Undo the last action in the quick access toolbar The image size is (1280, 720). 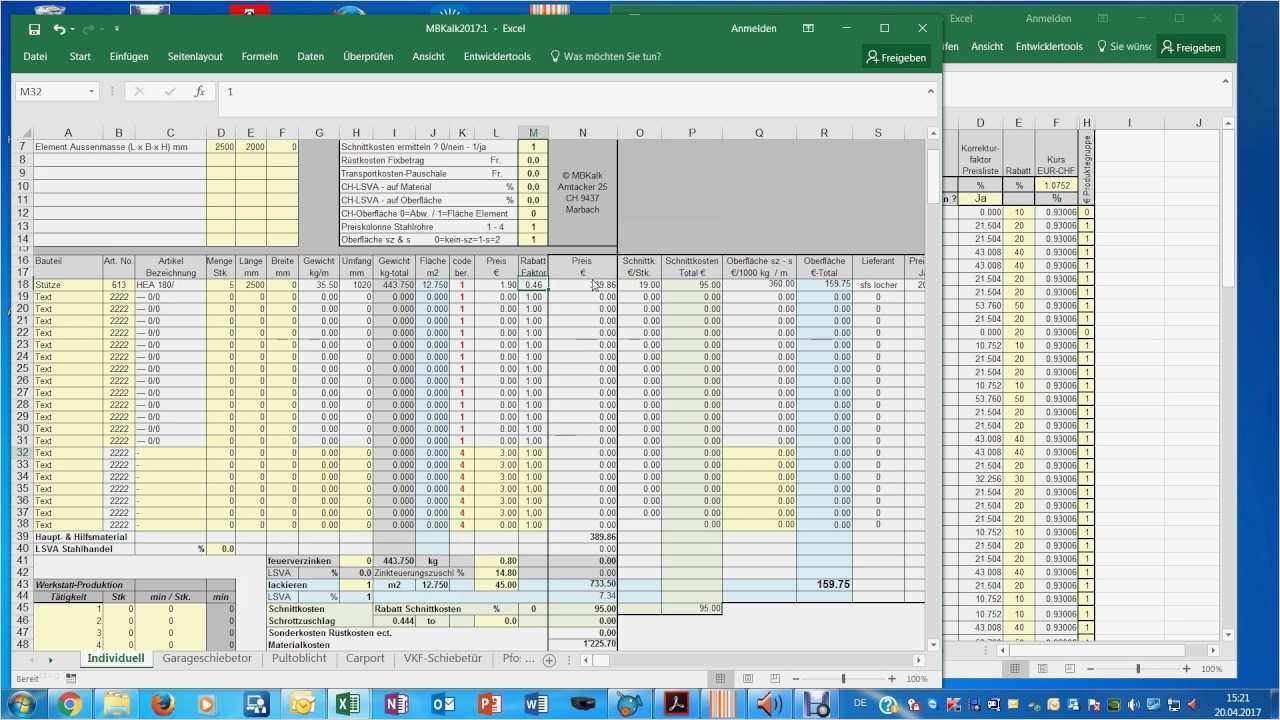[x=59, y=29]
